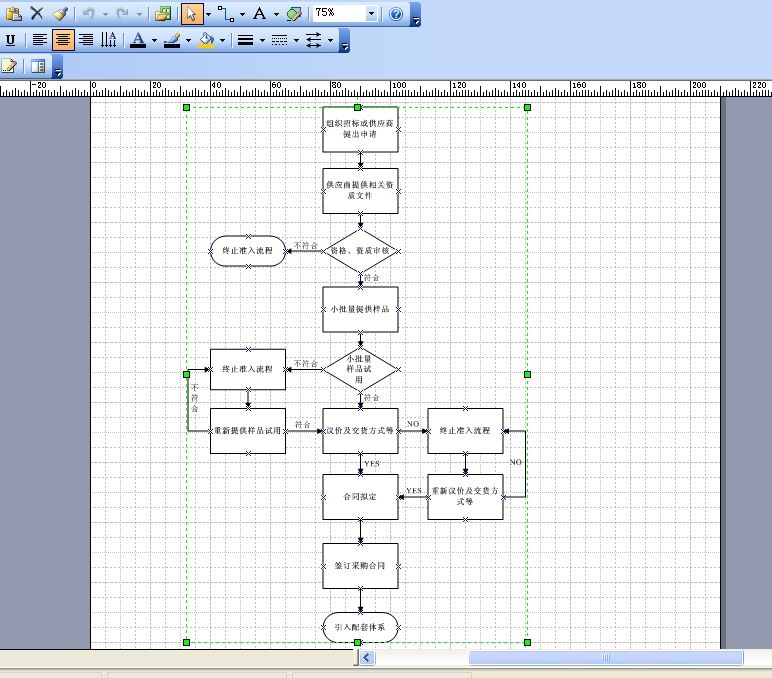Select the Text tool (A icon)
This screenshot has height=678, width=772.
point(260,14)
